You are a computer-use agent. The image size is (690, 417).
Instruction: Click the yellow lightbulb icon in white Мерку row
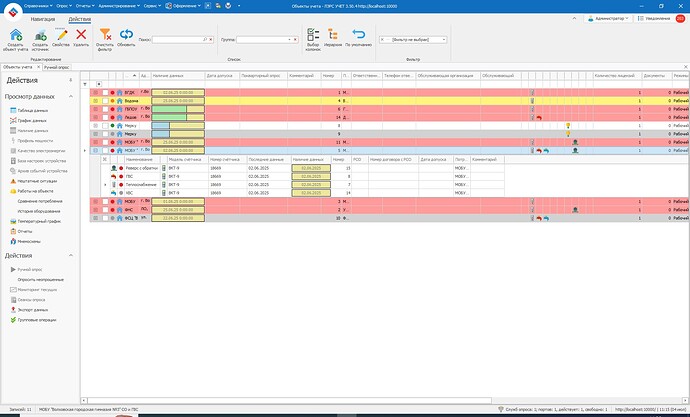568,126
